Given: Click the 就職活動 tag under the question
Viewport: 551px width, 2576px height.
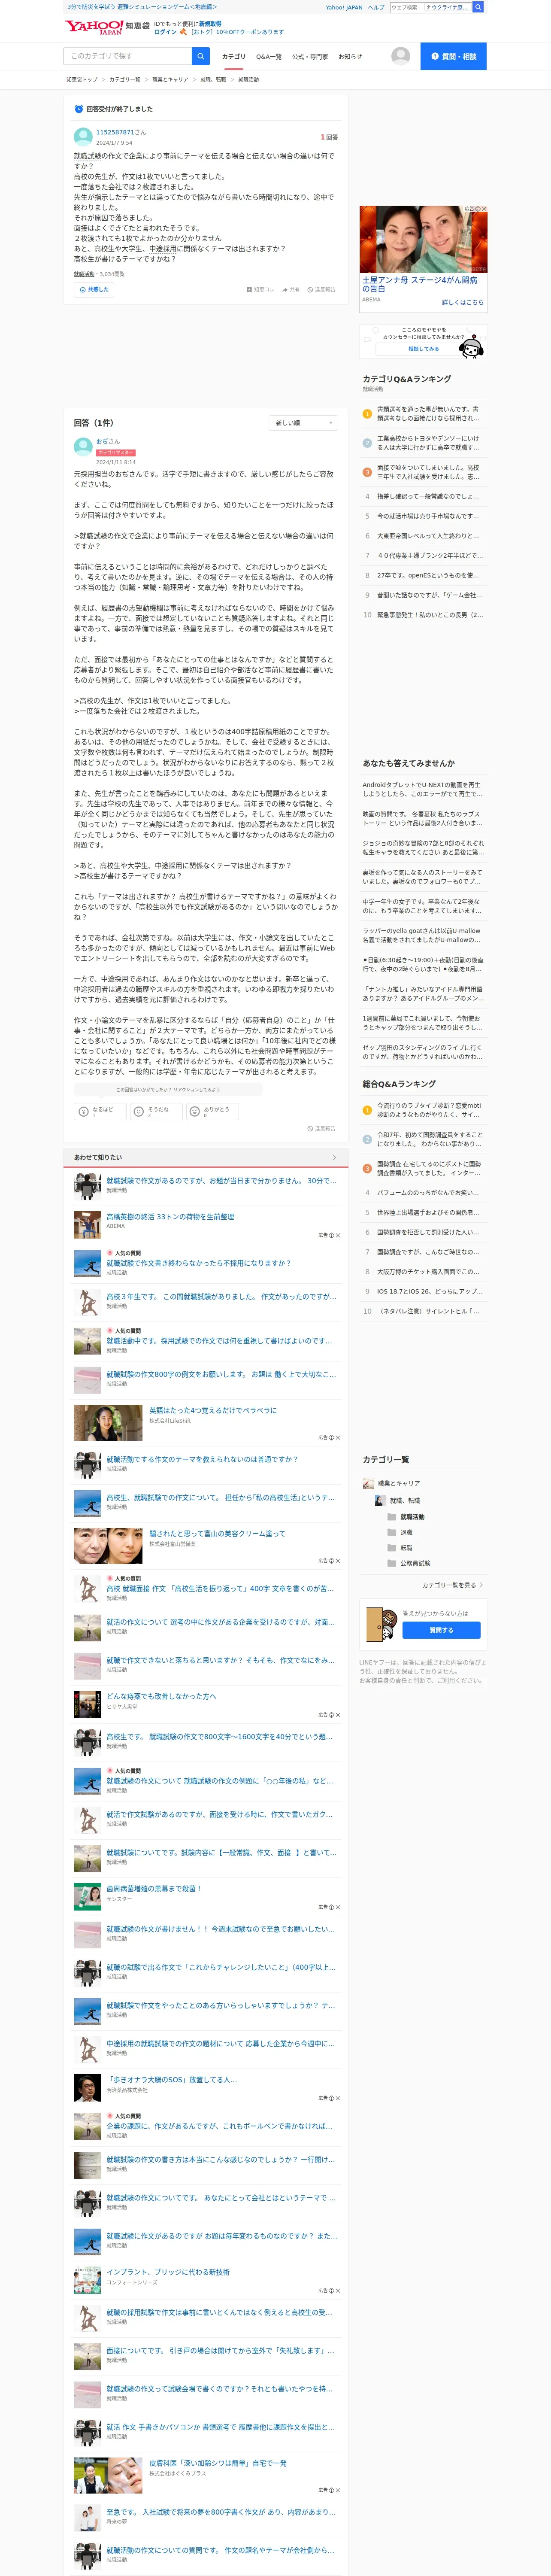Looking at the screenshot, I should point(84,274).
